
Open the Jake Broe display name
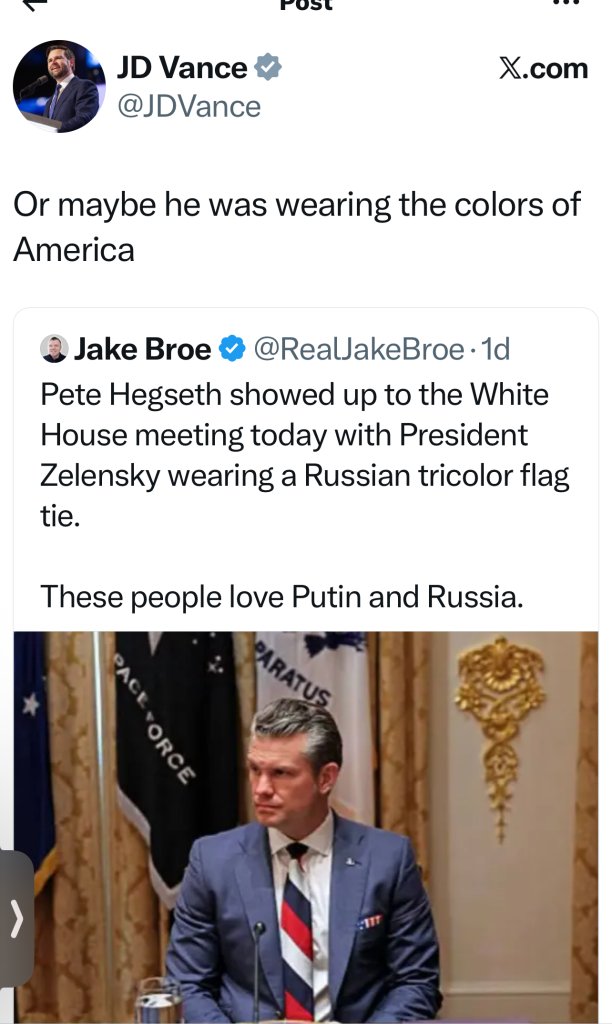click(x=143, y=349)
